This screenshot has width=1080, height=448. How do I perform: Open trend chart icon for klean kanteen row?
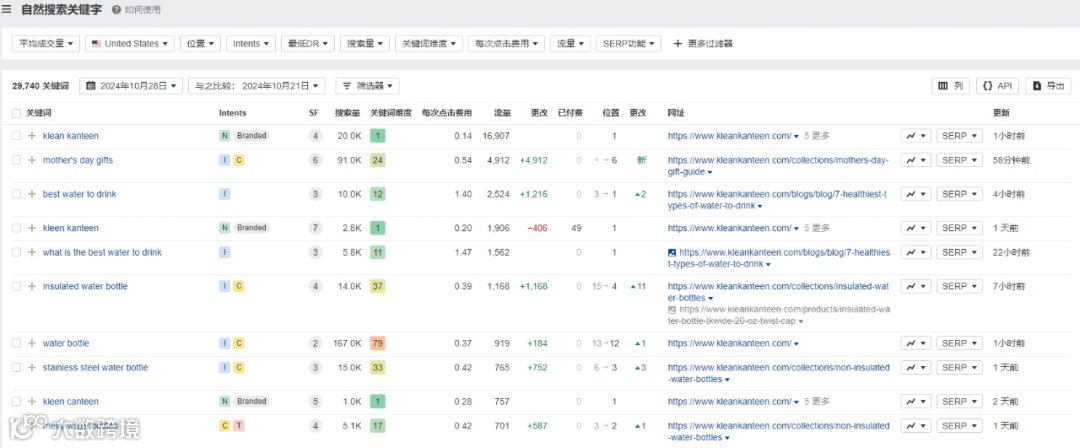[x=916, y=136]
